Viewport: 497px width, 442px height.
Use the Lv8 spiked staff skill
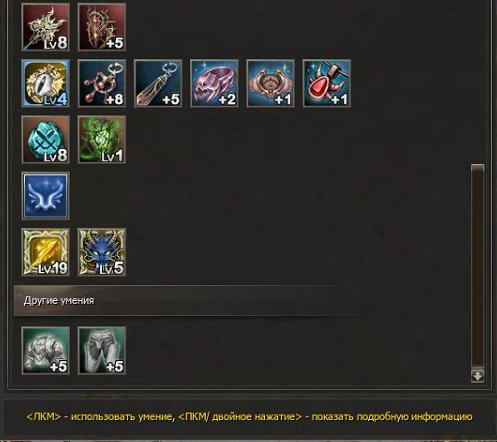pos(45,27)
